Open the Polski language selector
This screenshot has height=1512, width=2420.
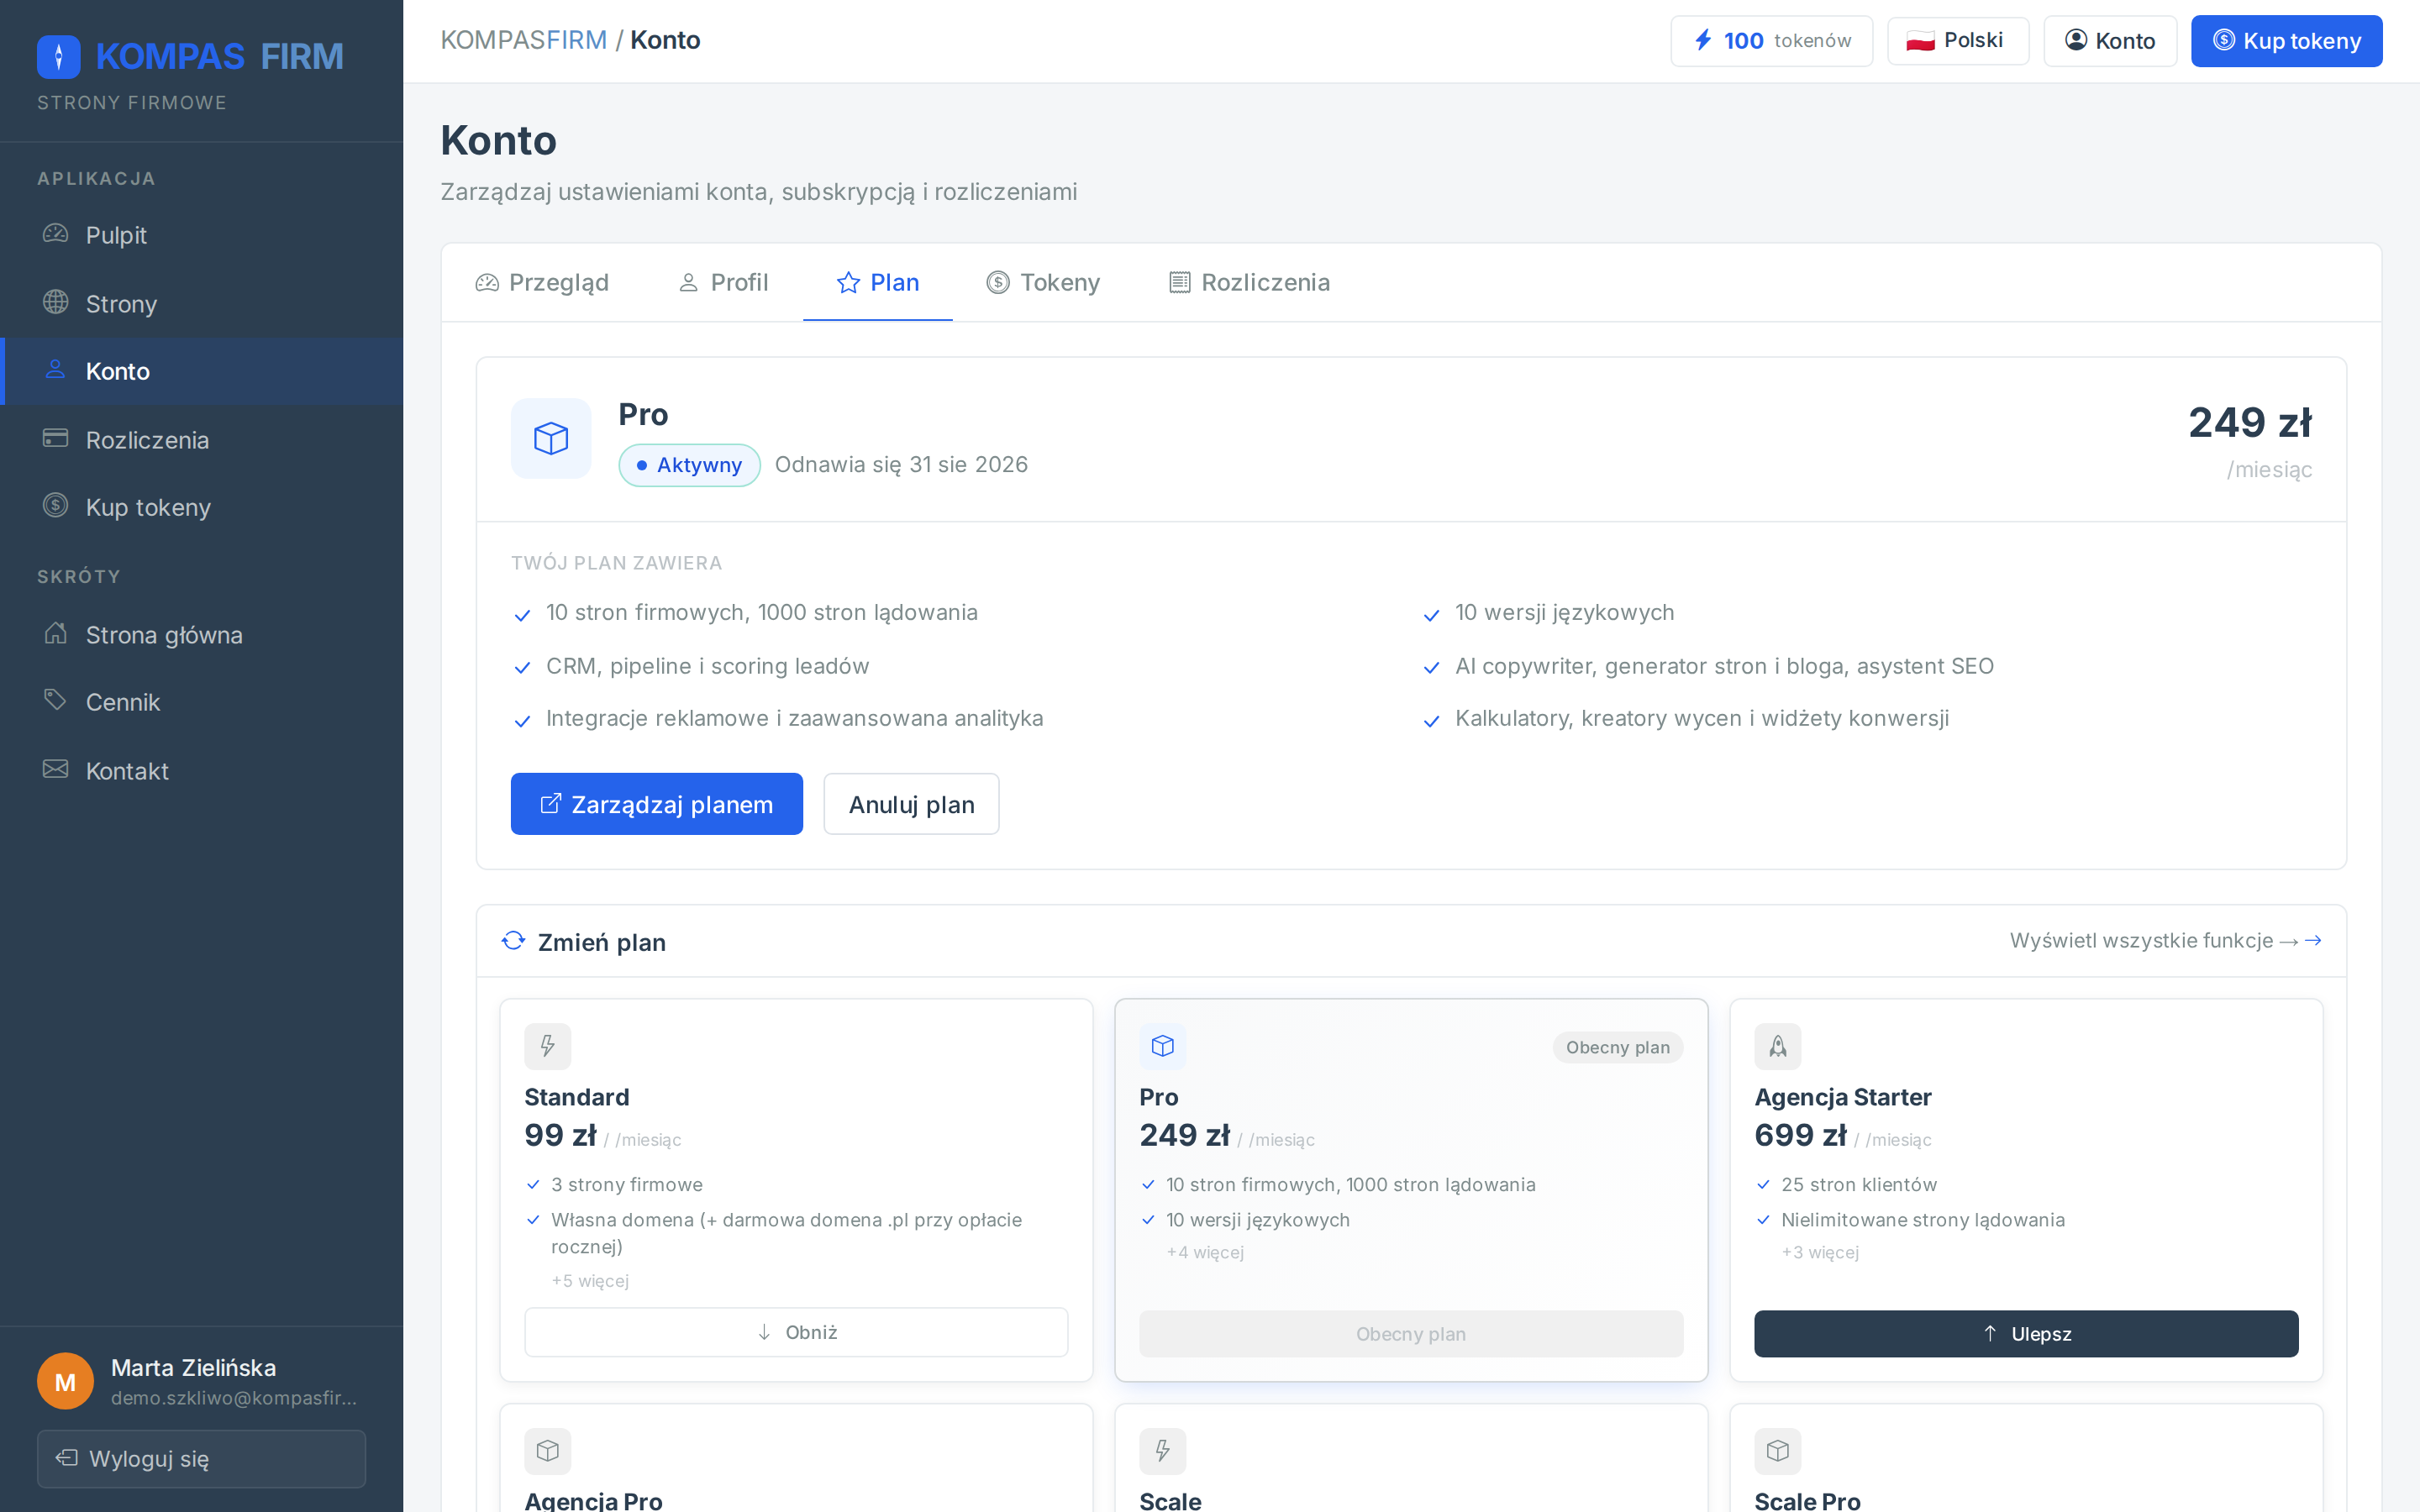tap(1957, 41)
